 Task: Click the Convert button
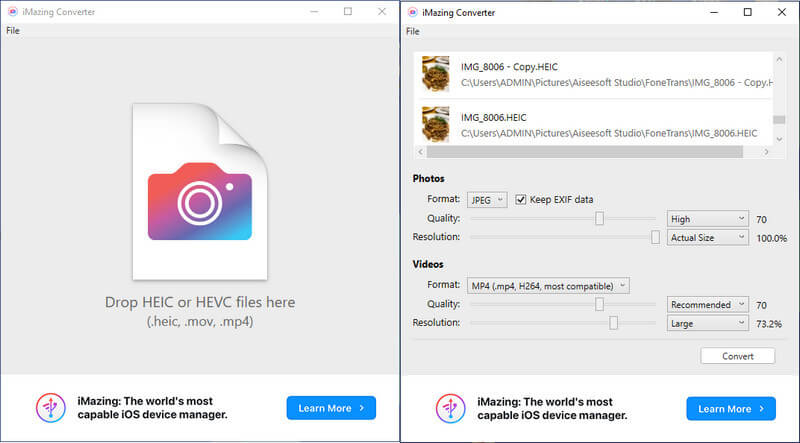(x=738, y=356)
